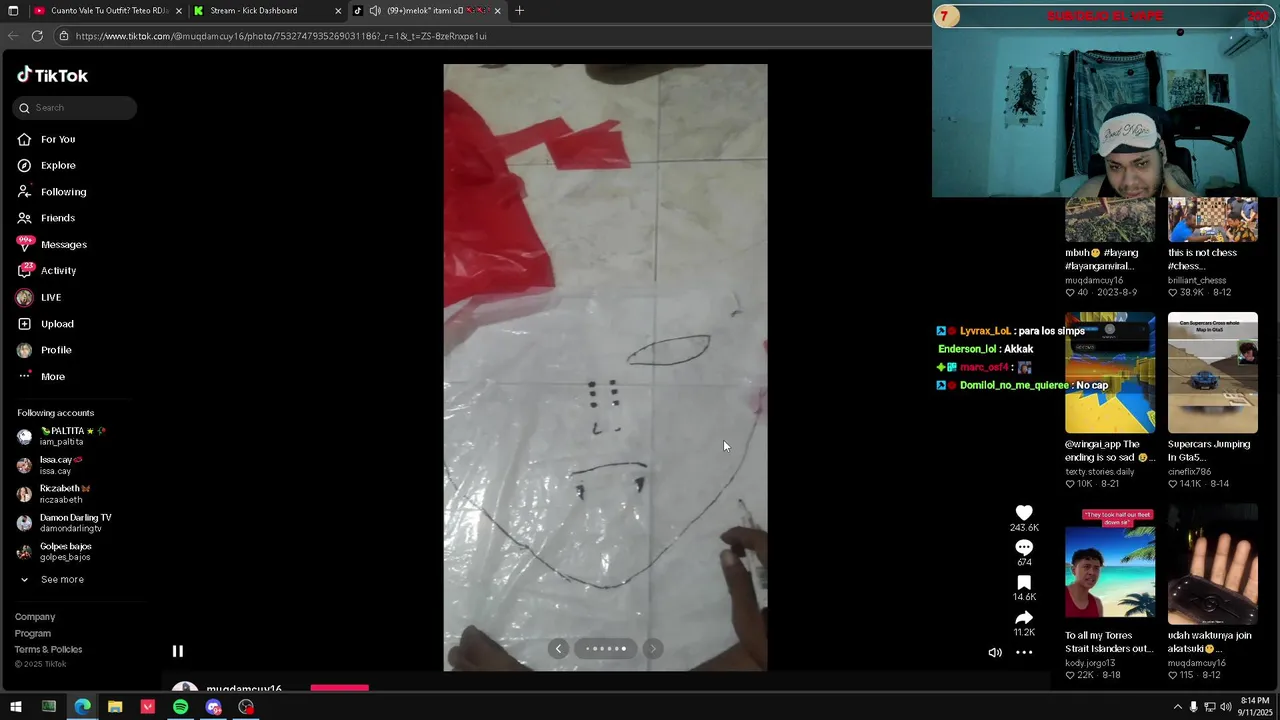Expand the Terms & Policies section
1280x720 pixels.
48,649
